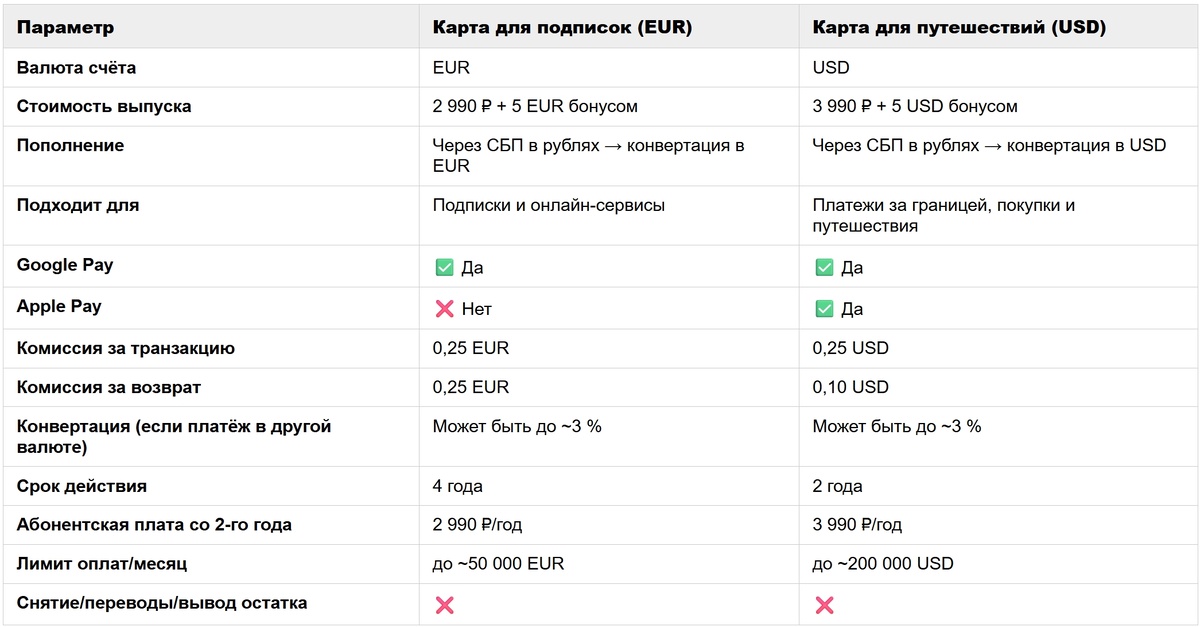Click the red cross in Apple Pay row
Image resolution: width=1200 pixels, height=627 pixels.
point(444,309)
